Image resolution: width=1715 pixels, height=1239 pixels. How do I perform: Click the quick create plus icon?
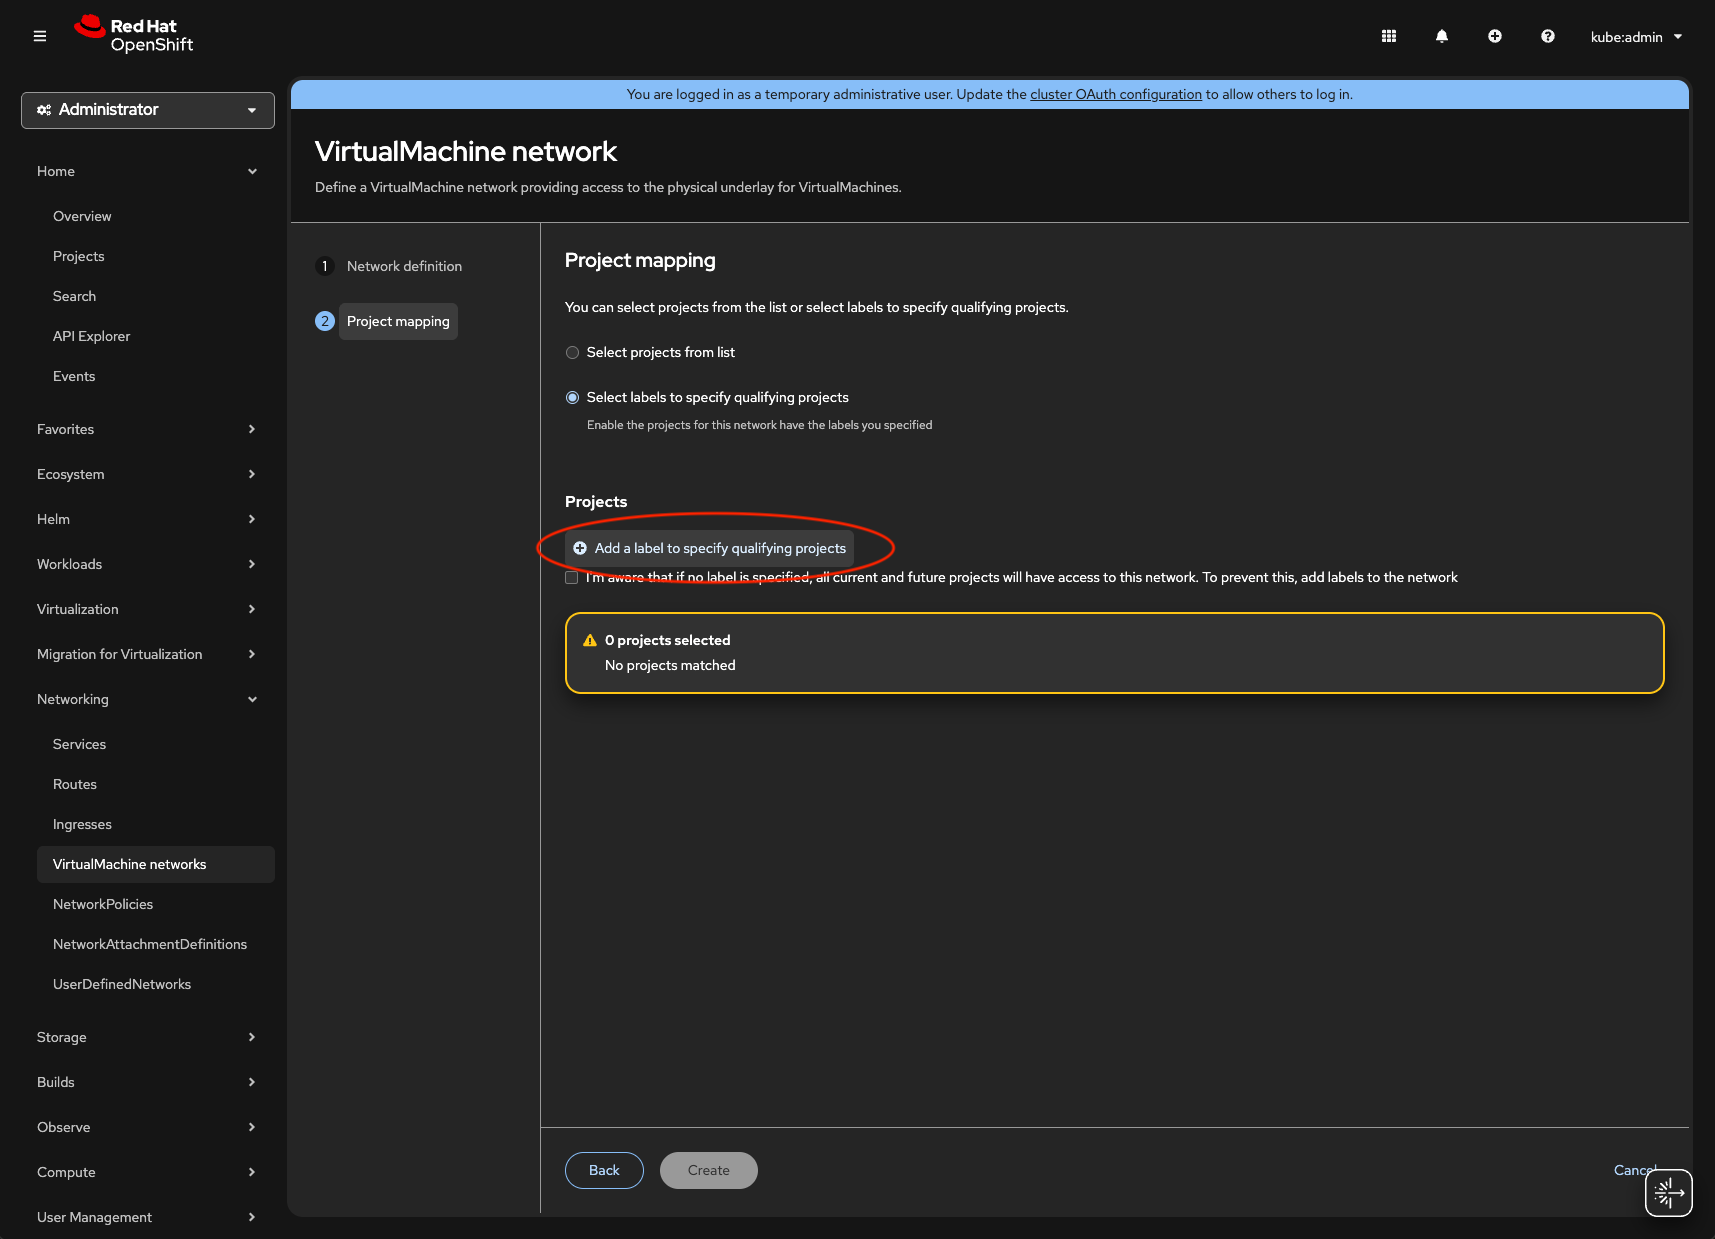[1495, 36]
